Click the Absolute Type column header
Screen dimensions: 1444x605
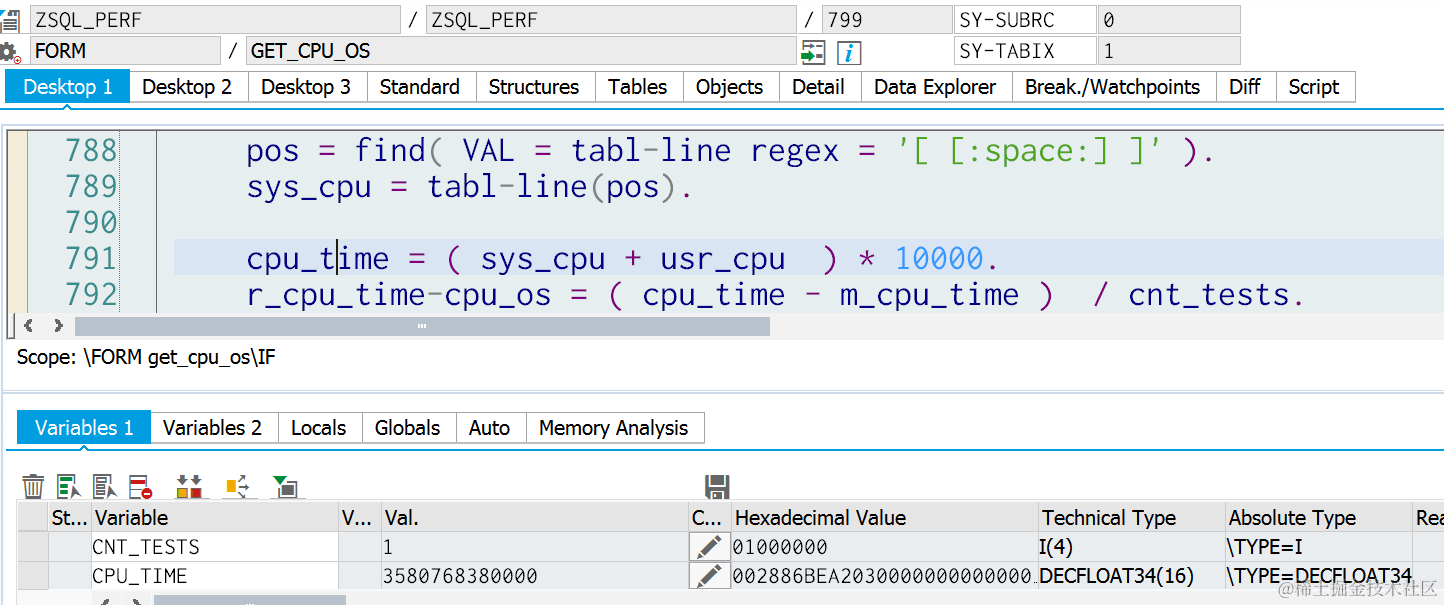[1319, 518]
